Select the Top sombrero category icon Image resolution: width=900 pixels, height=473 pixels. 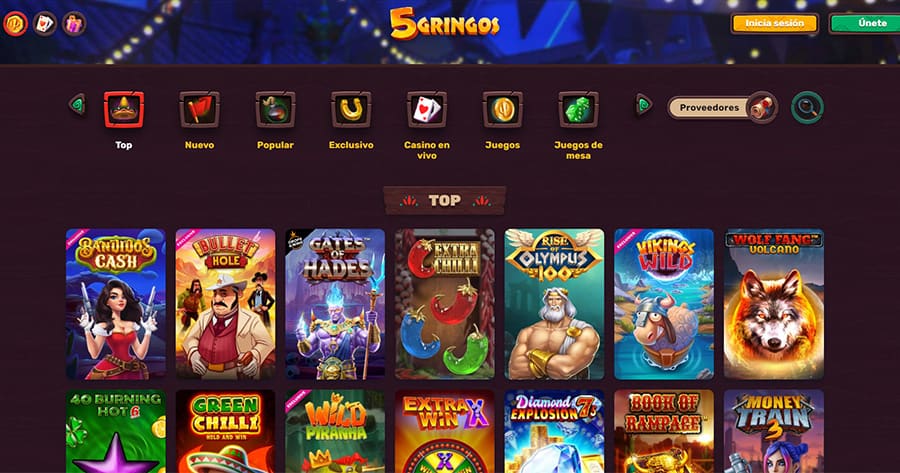[123, 109]
